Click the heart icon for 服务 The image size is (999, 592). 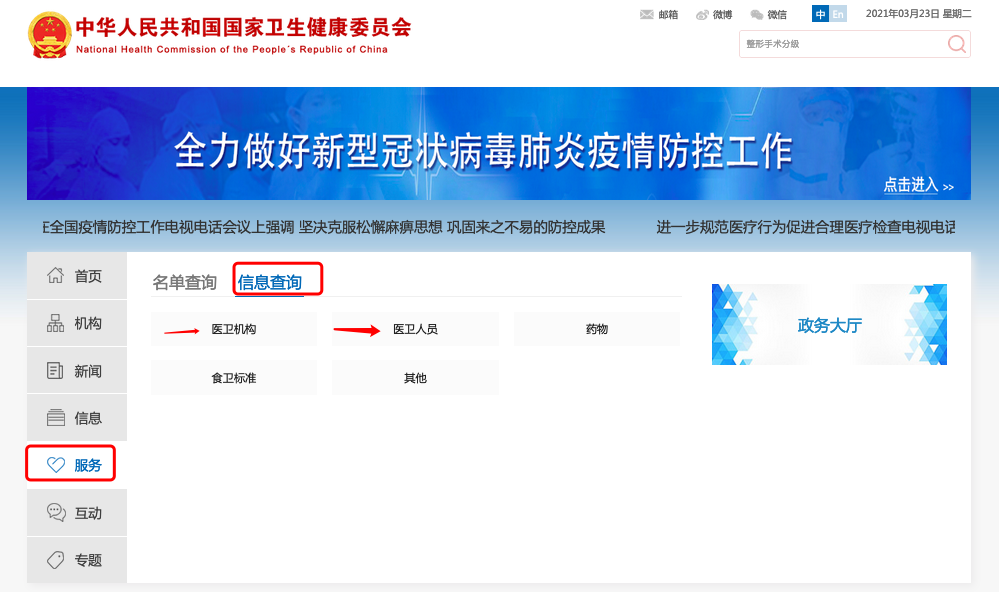pos(56,465)
